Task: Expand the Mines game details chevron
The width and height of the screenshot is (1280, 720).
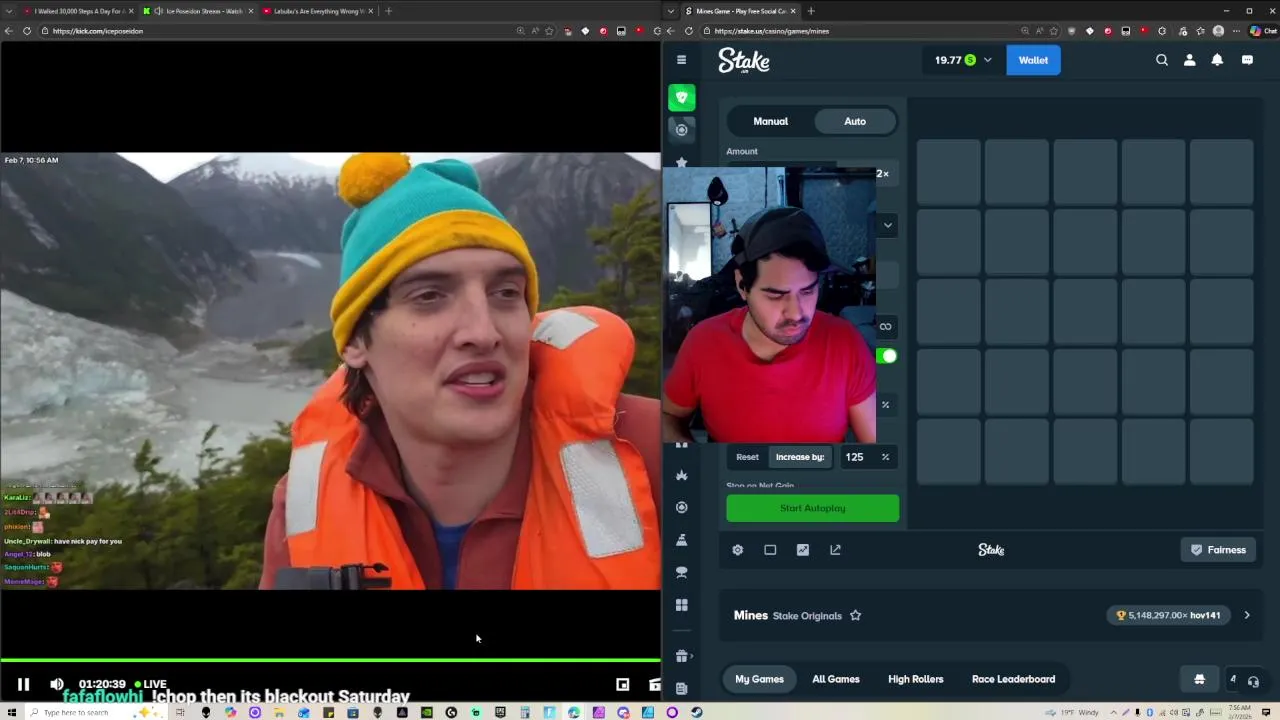Action: click(1247, 616)
